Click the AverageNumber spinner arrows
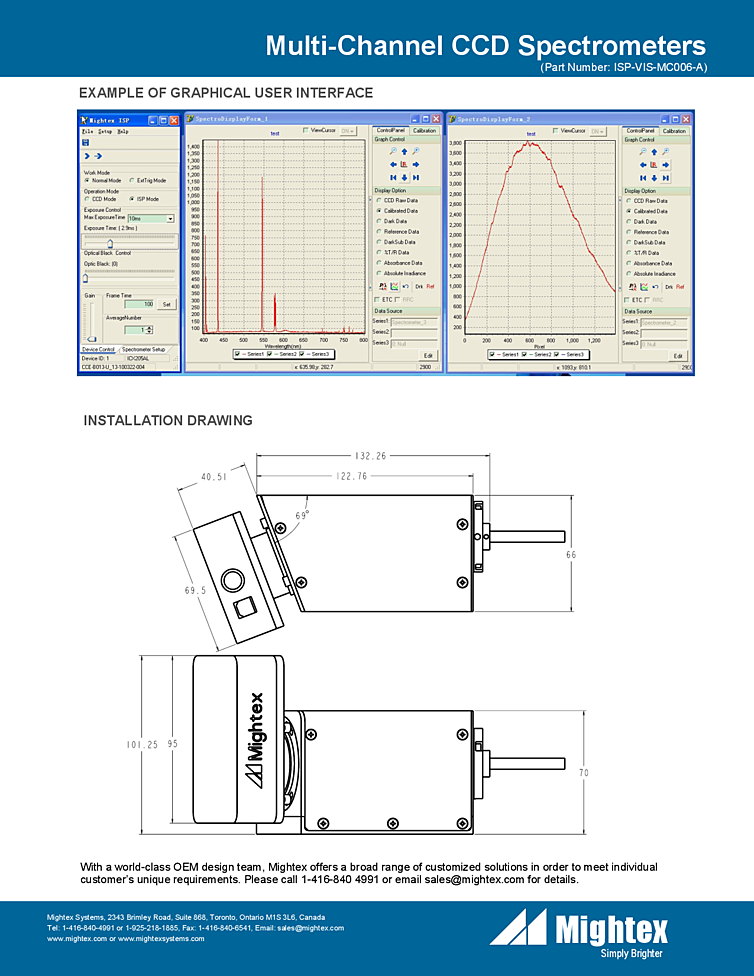The height and width of the screenshot is (976, 754). 149,330
